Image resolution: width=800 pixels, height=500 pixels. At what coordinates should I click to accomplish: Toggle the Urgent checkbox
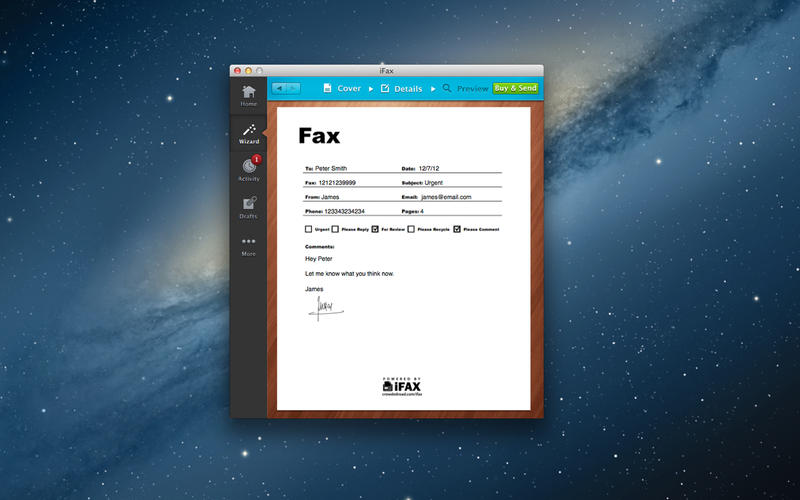click(x=308, y=229)
